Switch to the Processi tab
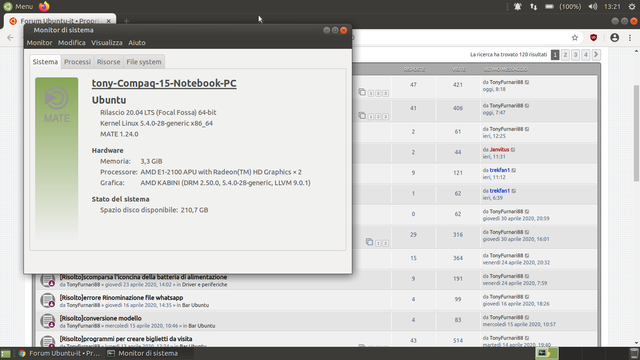Image resolution: width=640 pixels, height=360 pixels. (x=77, y=62)
